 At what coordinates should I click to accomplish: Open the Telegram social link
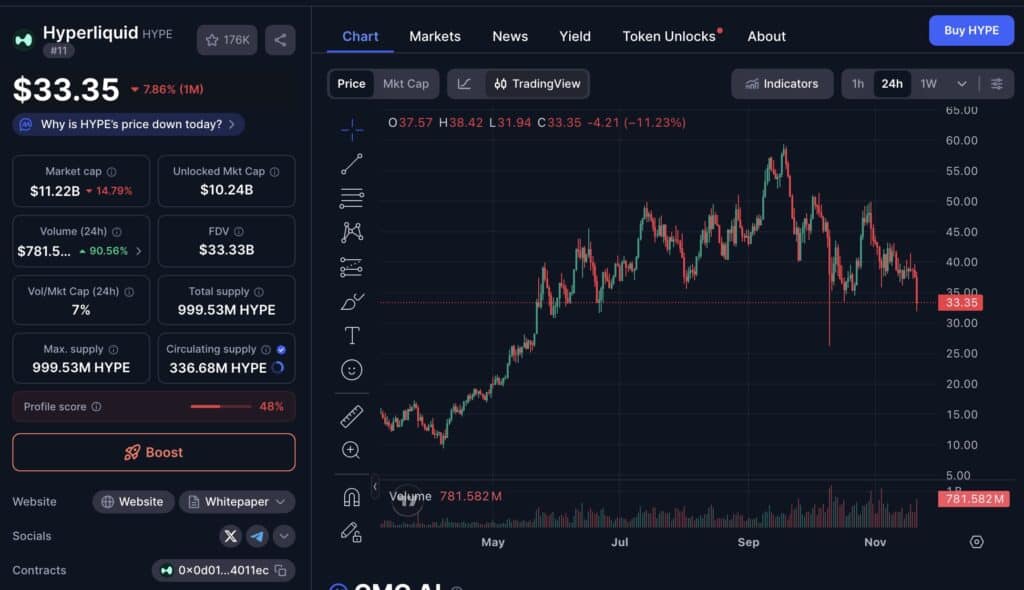point(257,536)
